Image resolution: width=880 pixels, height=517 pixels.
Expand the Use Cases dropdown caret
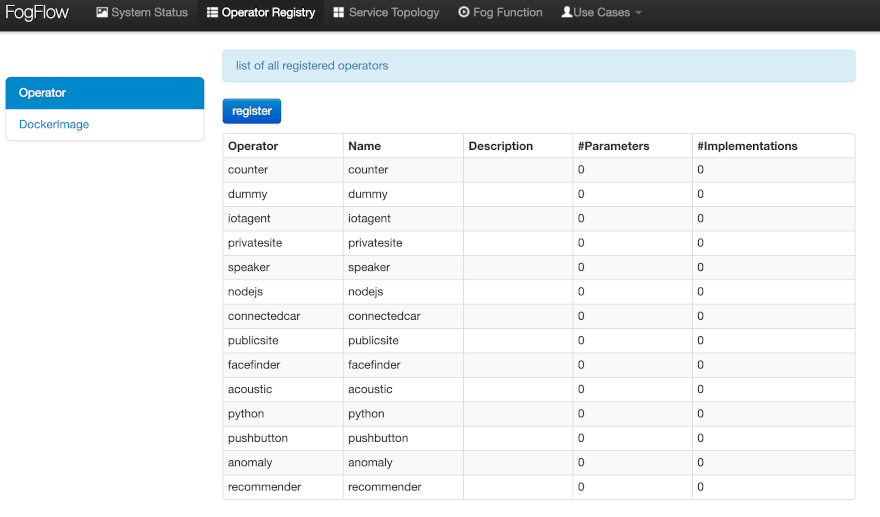(x=638, y=13)
